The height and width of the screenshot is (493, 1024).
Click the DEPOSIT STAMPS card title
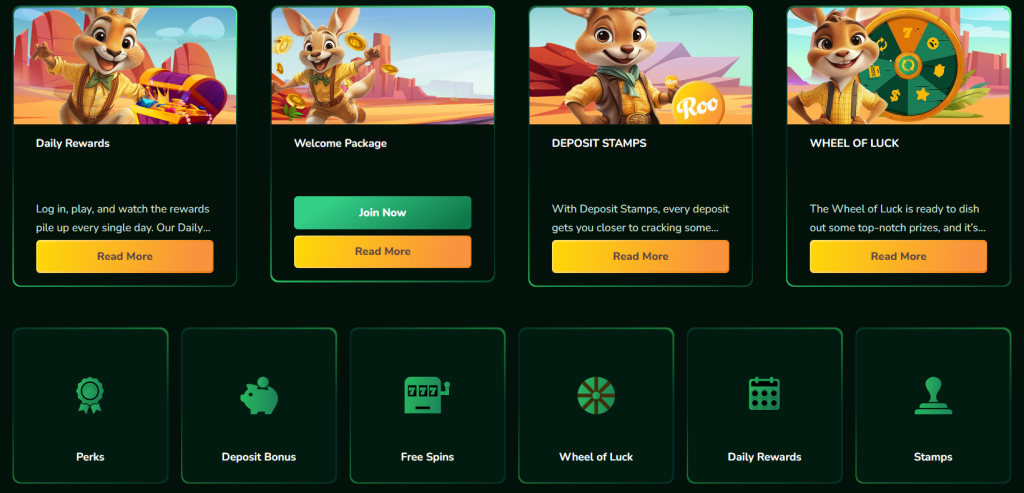[599, 143]
